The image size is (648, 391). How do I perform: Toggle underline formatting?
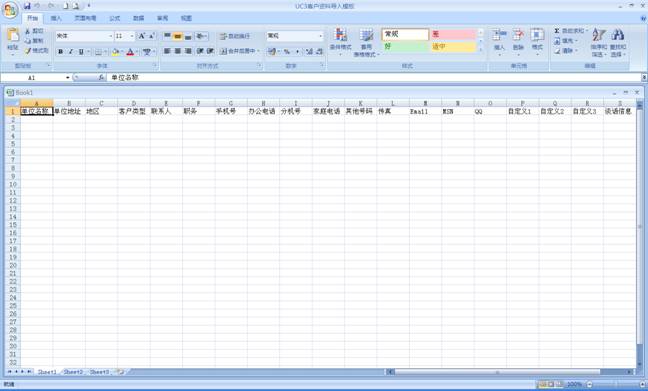tap(81, 52)
